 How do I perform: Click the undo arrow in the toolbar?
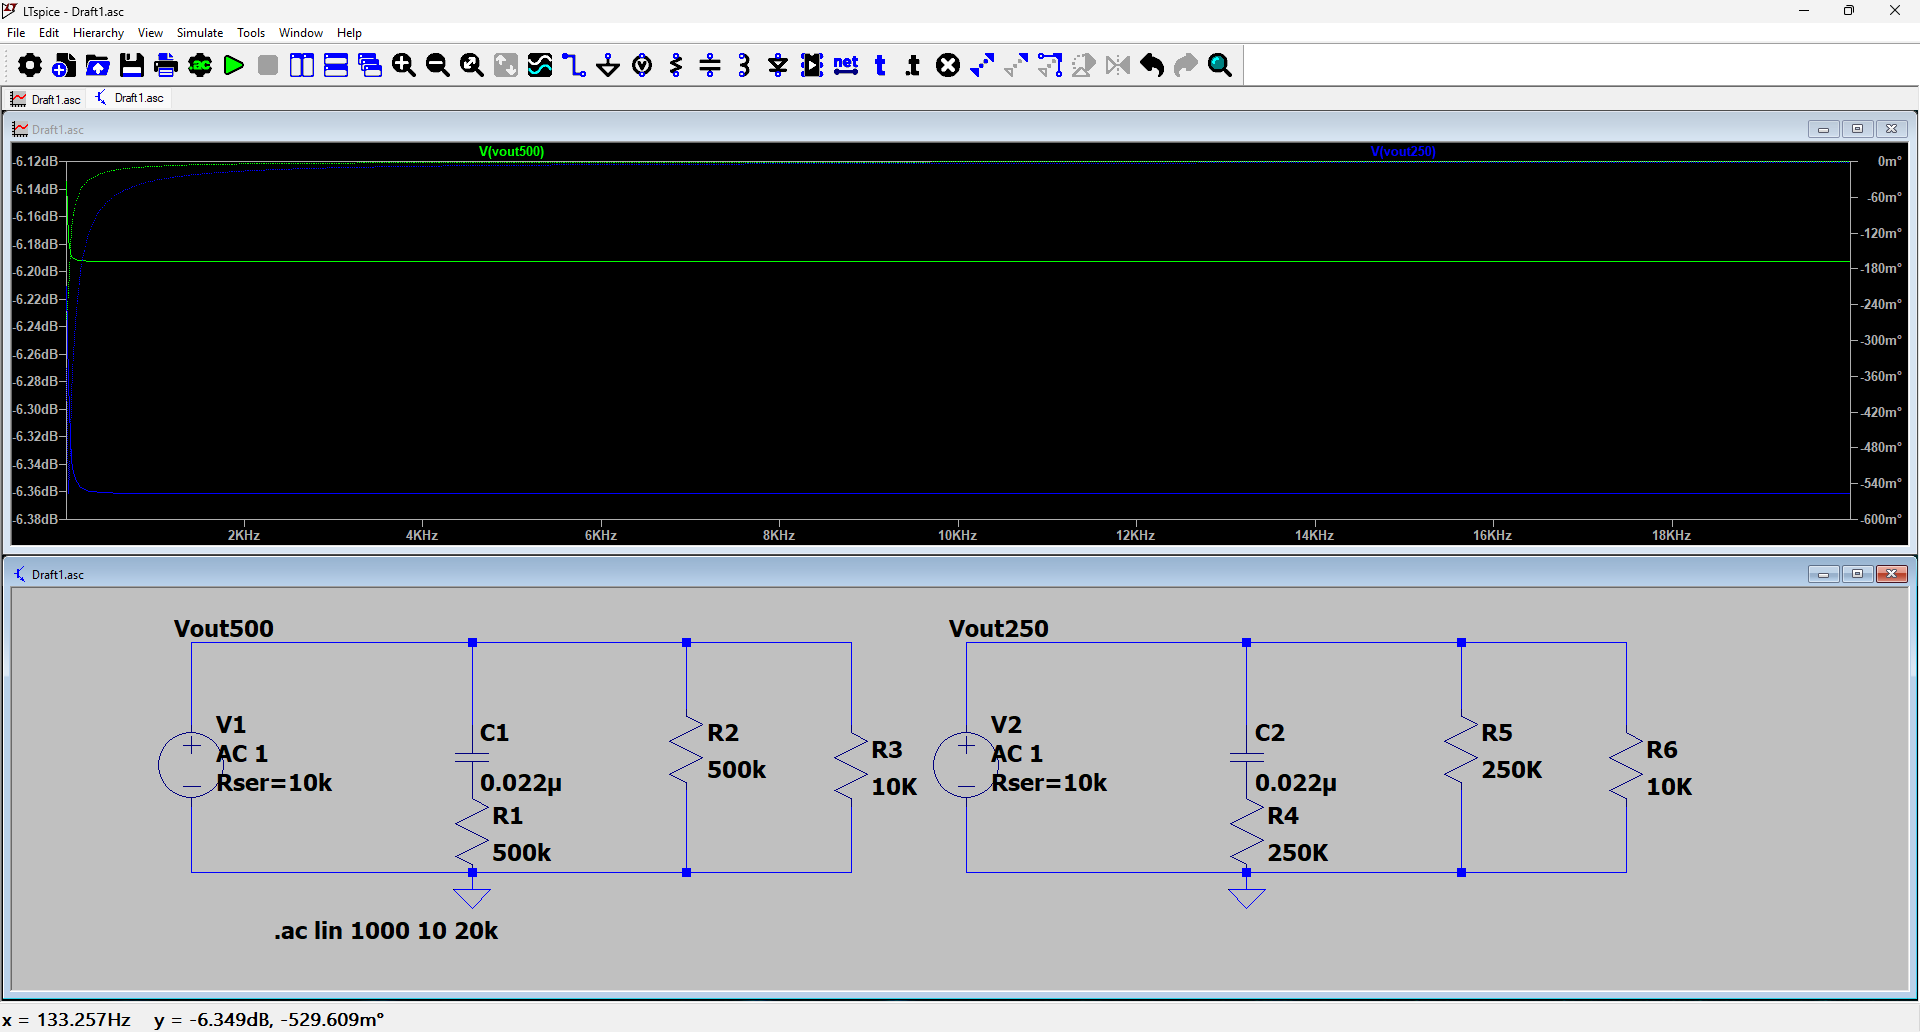tap(1152, 66)
